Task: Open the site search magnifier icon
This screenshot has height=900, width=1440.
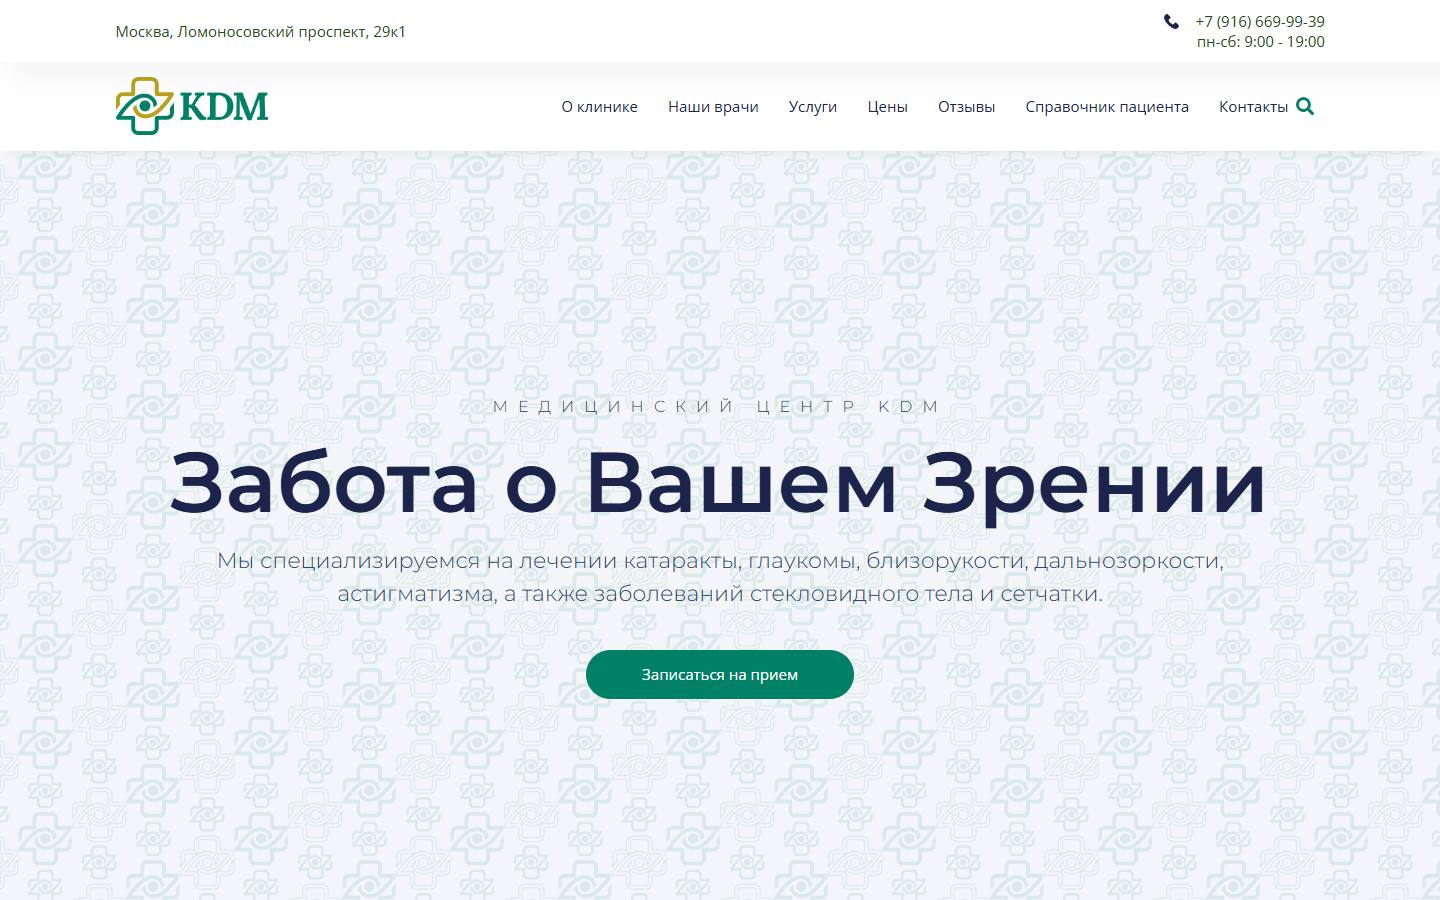Action: pyautogui.click(x=1305, y=106)
